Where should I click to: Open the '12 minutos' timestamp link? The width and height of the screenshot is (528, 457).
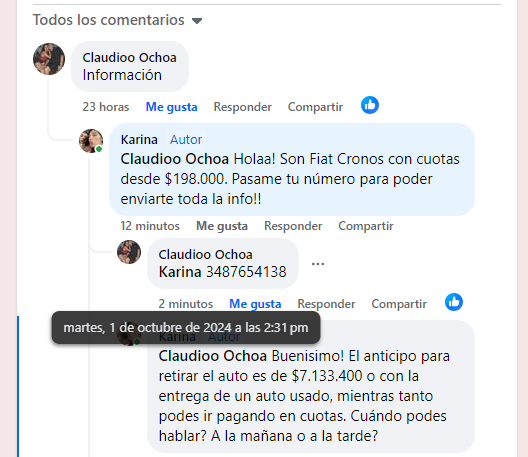(150, 226)
